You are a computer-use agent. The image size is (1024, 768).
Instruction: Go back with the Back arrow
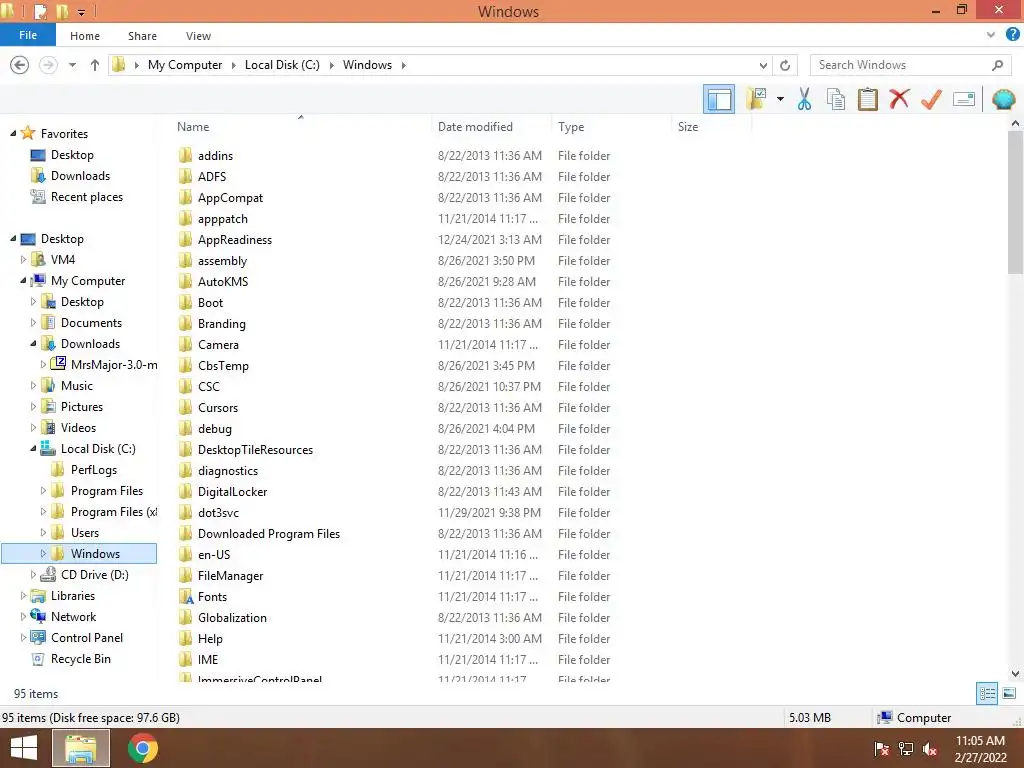[x=20, y=65]
